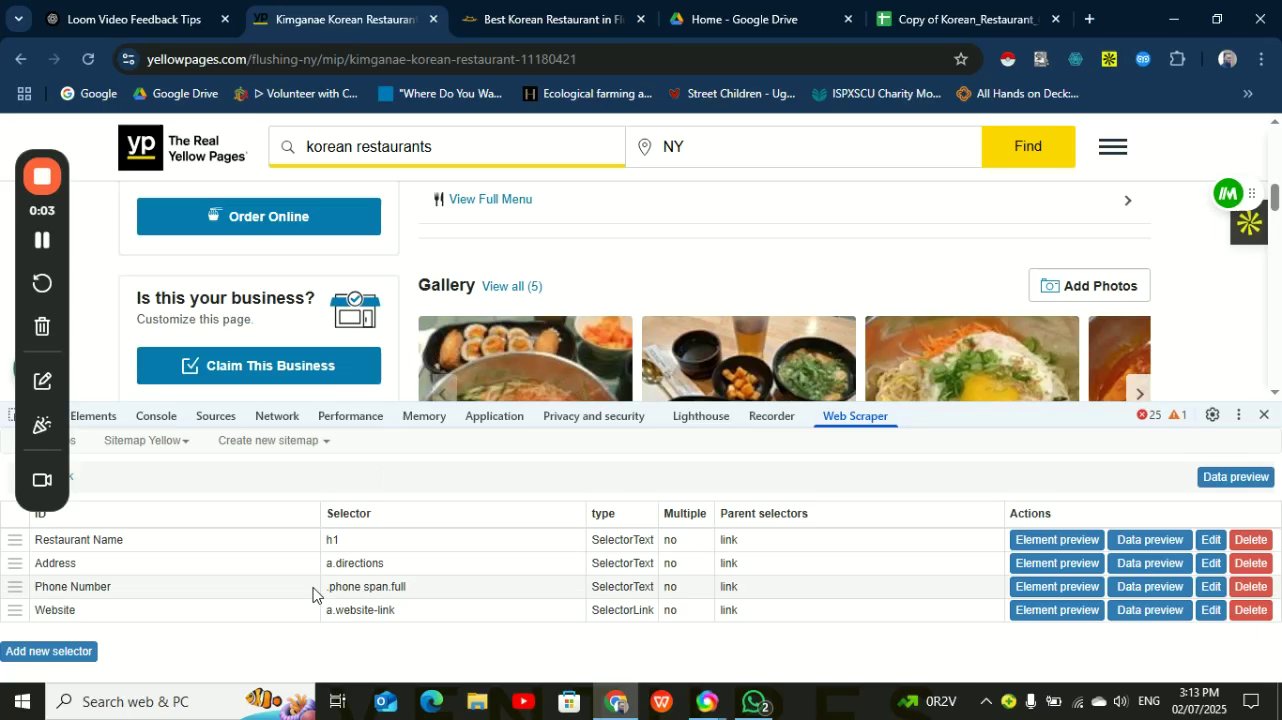This screenshot has height=720, width=1282.
Task: Click the top-right Data preview button
Action: 1235,477
